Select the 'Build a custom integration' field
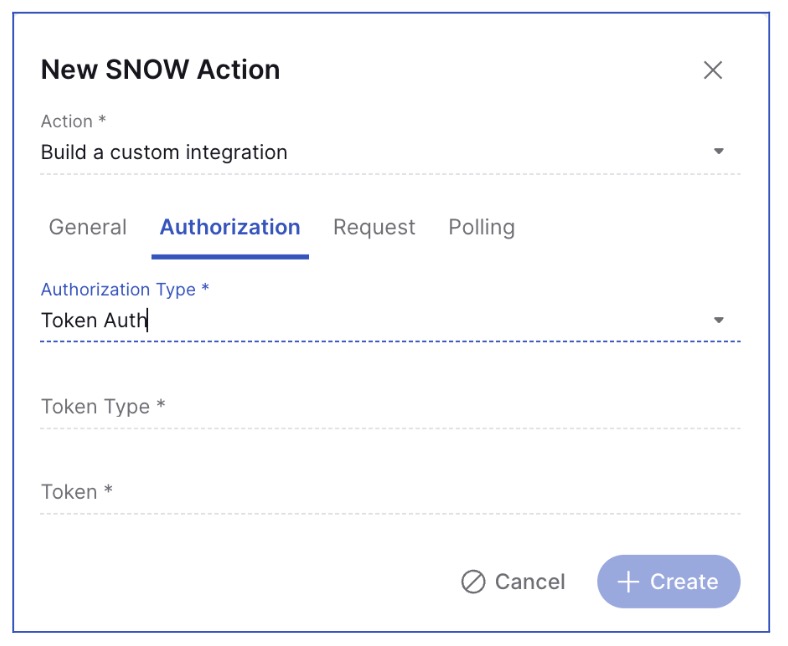Screen dimensions: 788x646 coord(390,152)
